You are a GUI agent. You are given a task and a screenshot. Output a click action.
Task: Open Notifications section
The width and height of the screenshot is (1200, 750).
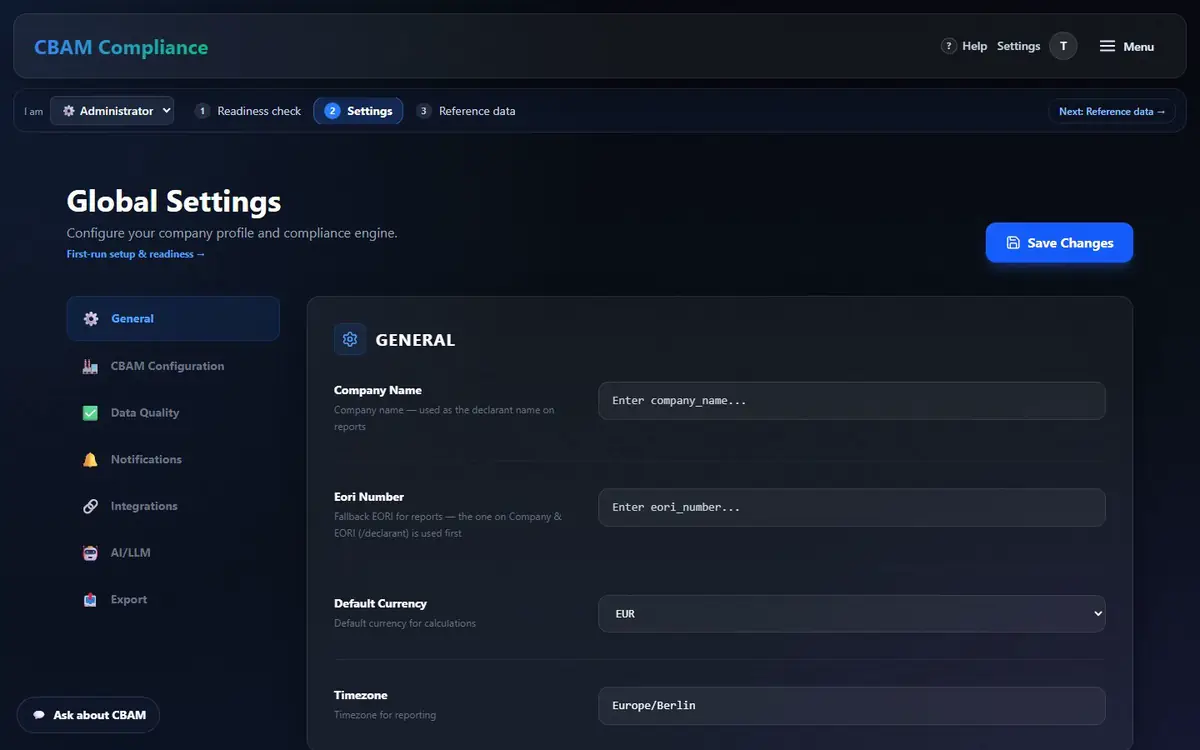click(173, 460)
